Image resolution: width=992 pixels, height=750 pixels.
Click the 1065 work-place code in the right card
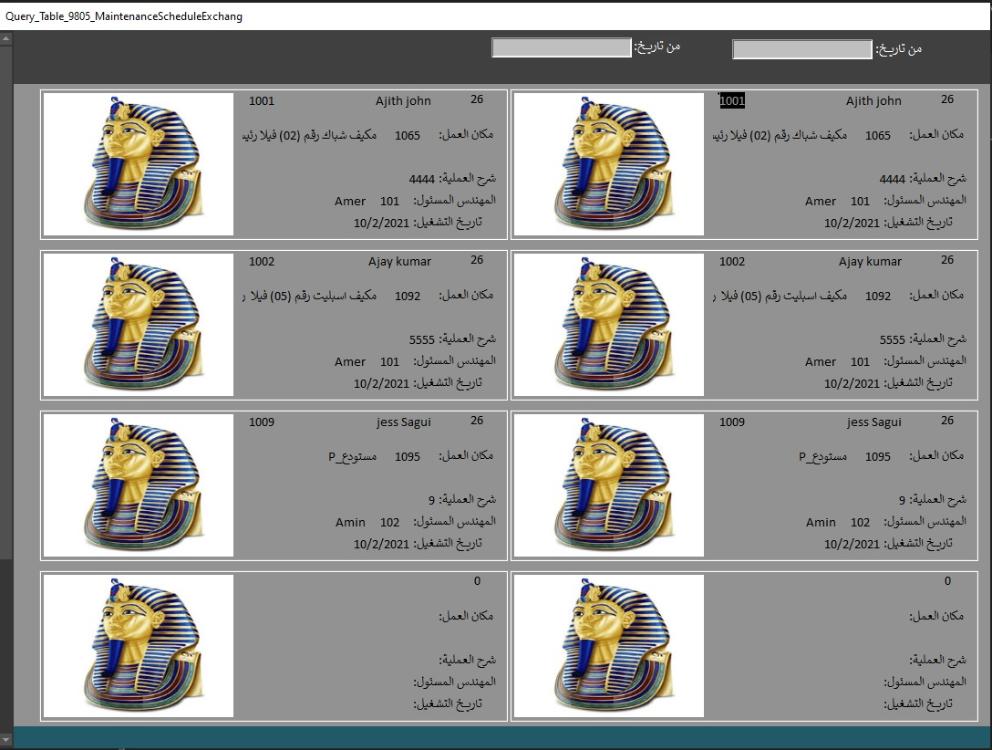pos(878,135)
